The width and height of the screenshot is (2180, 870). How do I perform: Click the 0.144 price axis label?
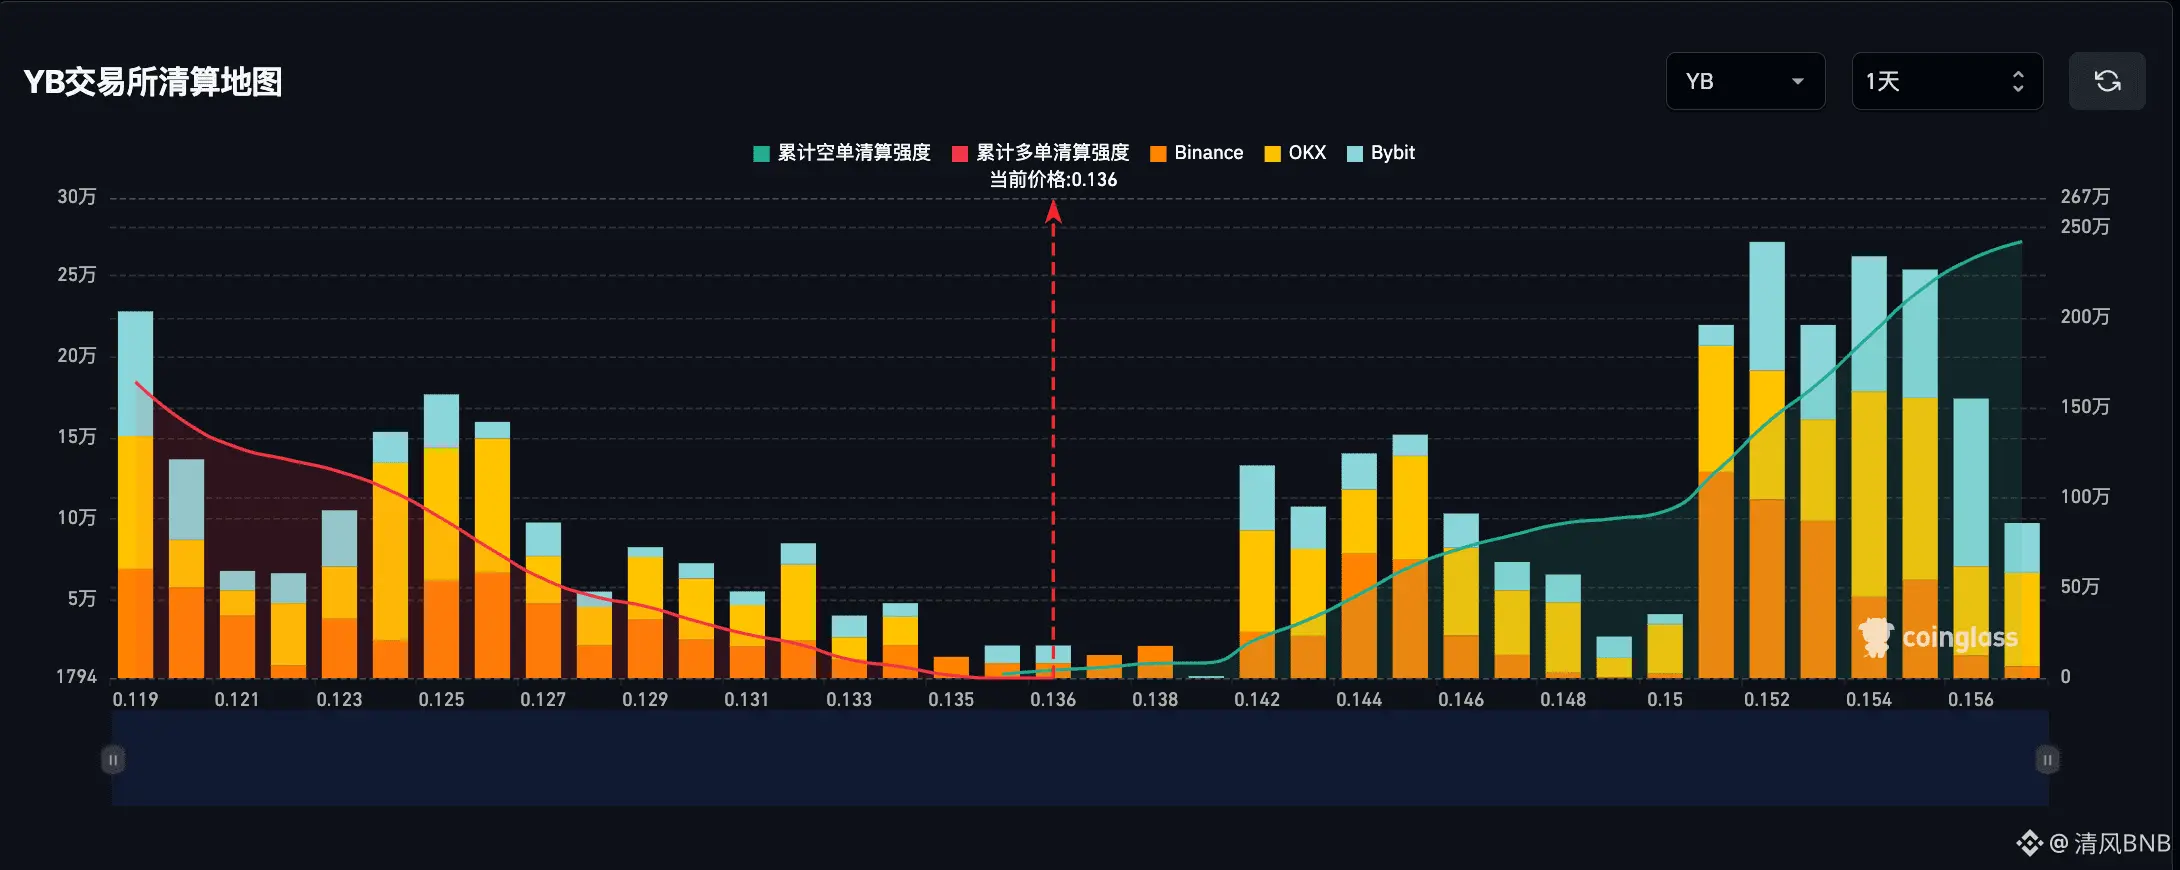1359,700
